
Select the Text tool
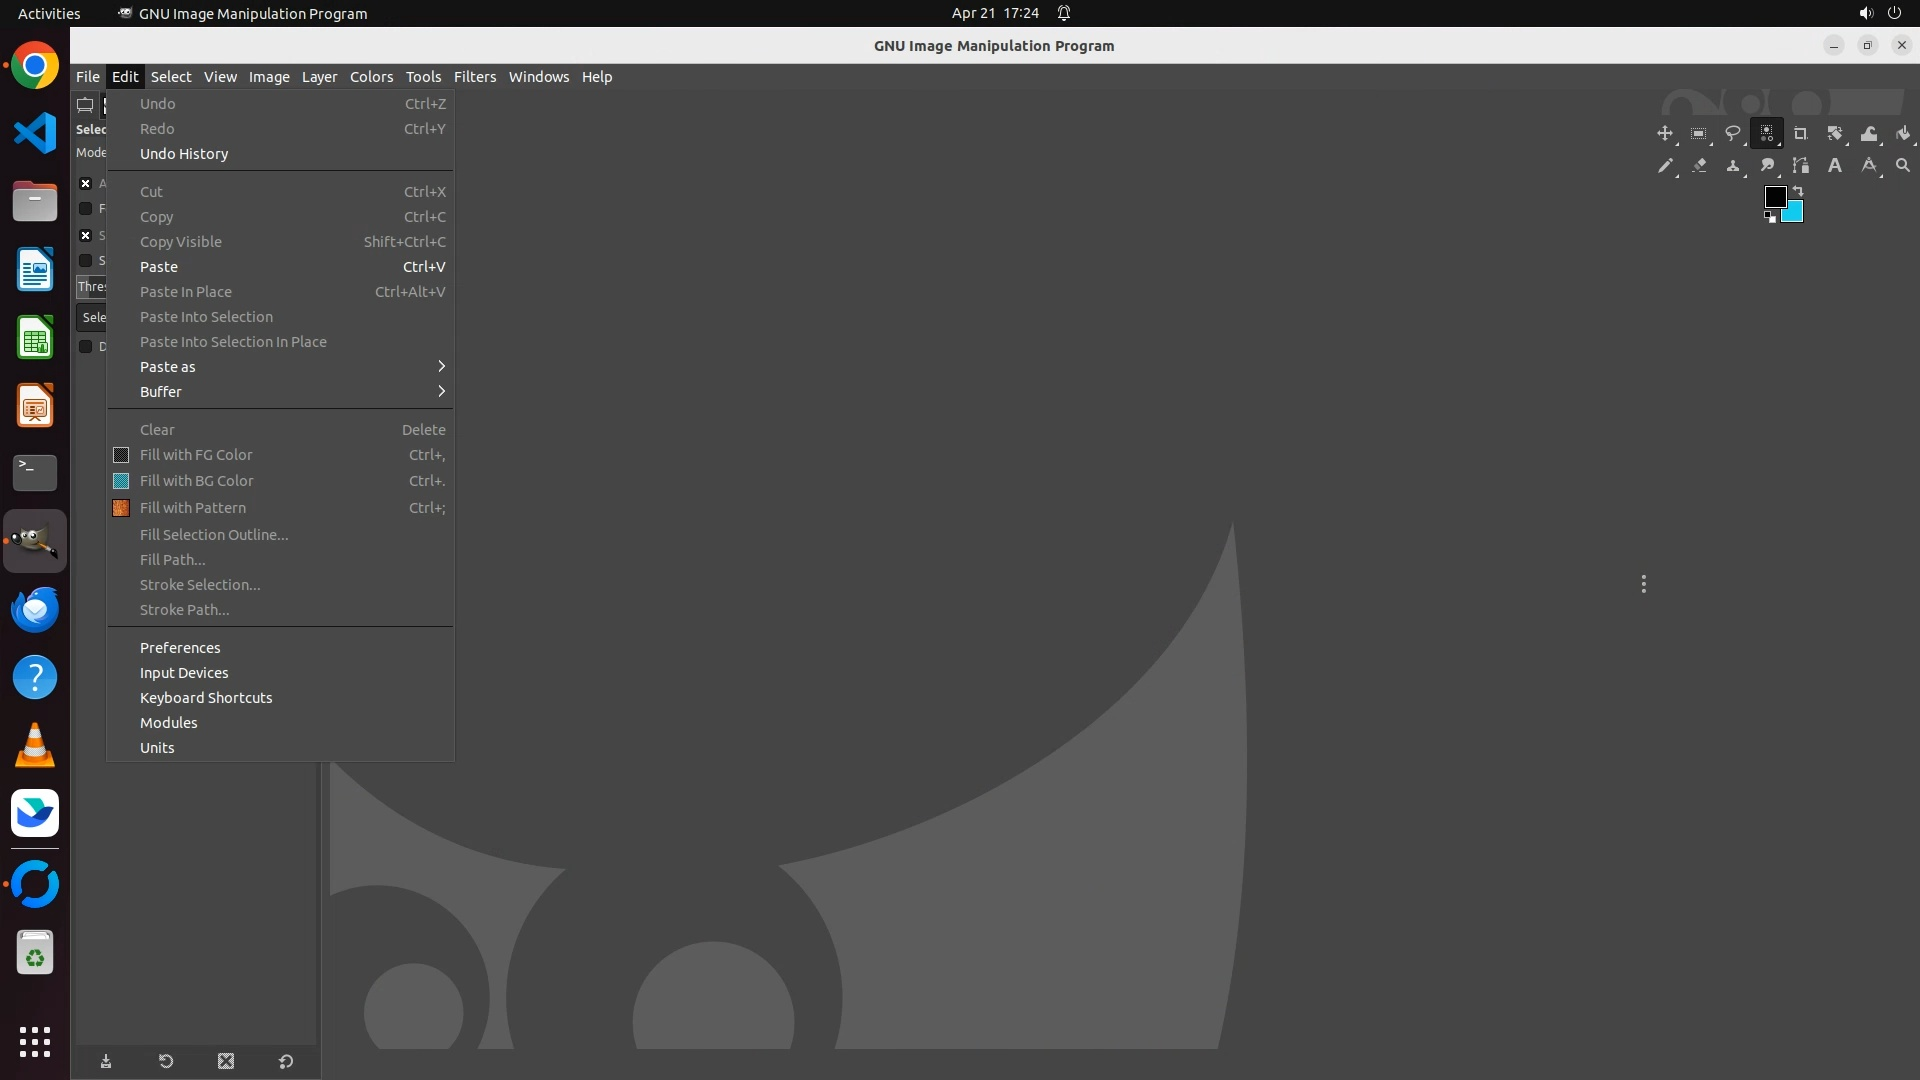1834,165
